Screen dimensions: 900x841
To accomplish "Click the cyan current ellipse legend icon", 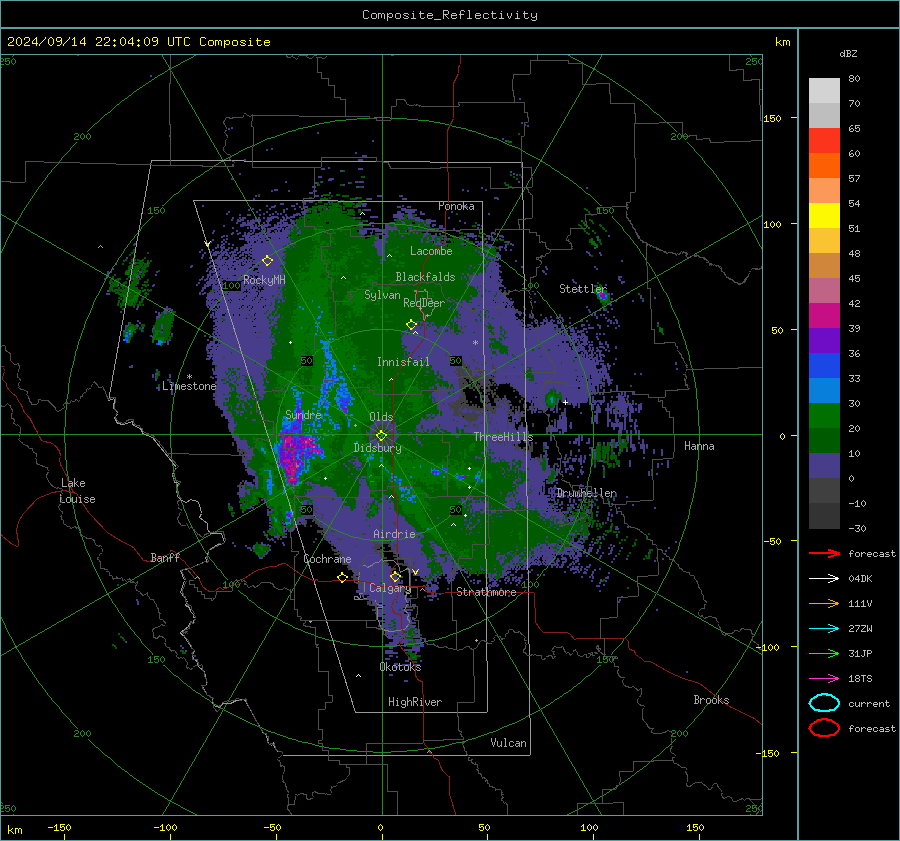I will point(824,703).
